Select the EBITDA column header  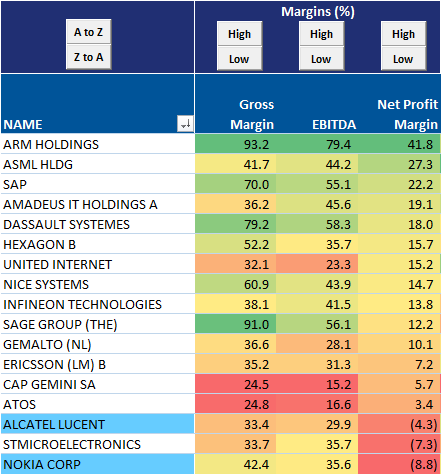click(x=317, y=104)
